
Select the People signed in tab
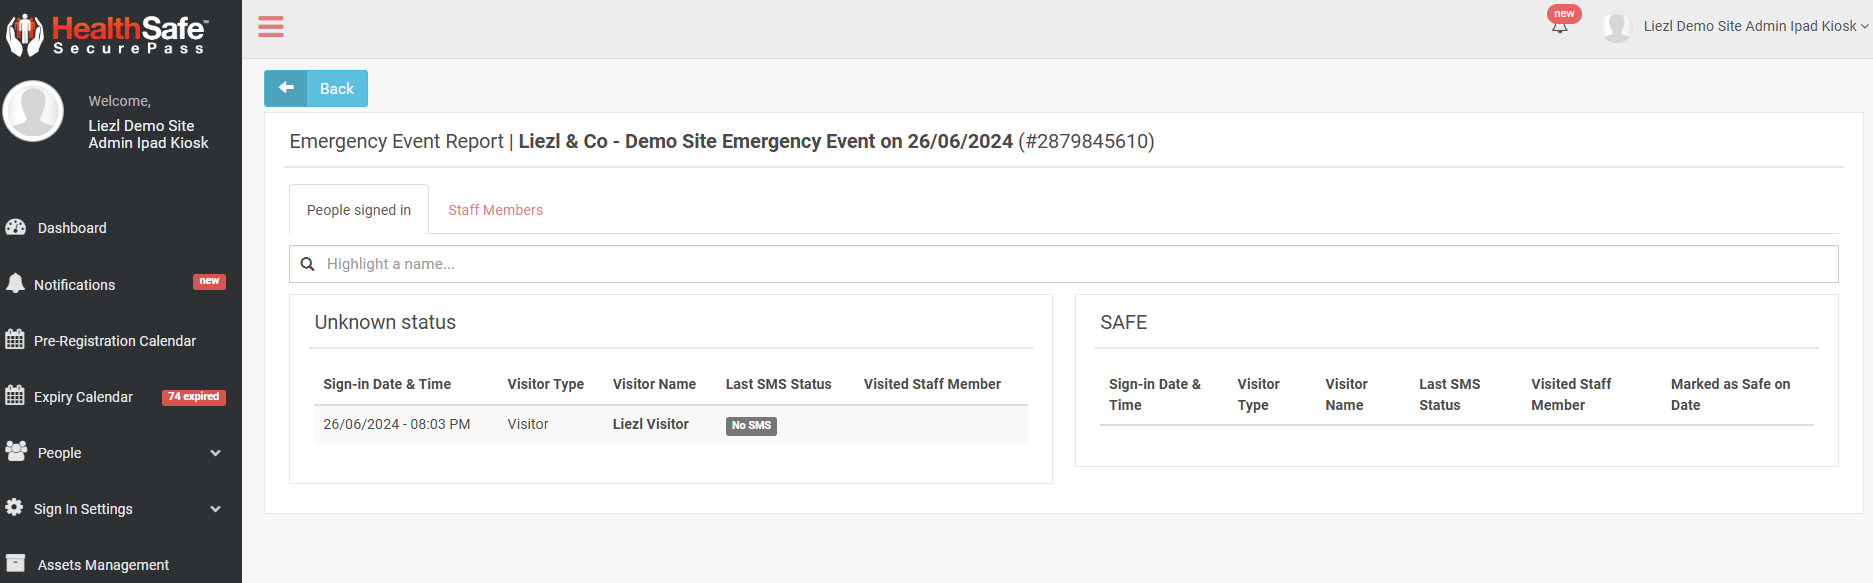coord(359,210)
